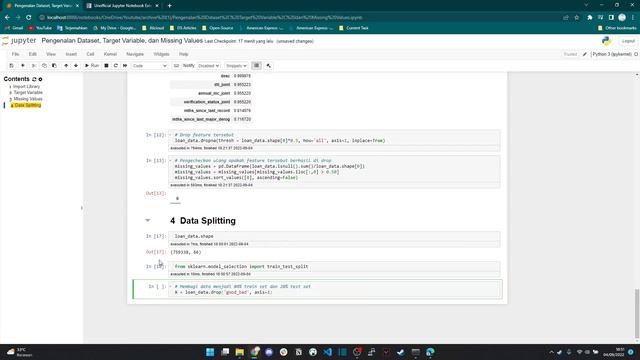Click the Logout button

pyautogui.click(x=628, y=41)
